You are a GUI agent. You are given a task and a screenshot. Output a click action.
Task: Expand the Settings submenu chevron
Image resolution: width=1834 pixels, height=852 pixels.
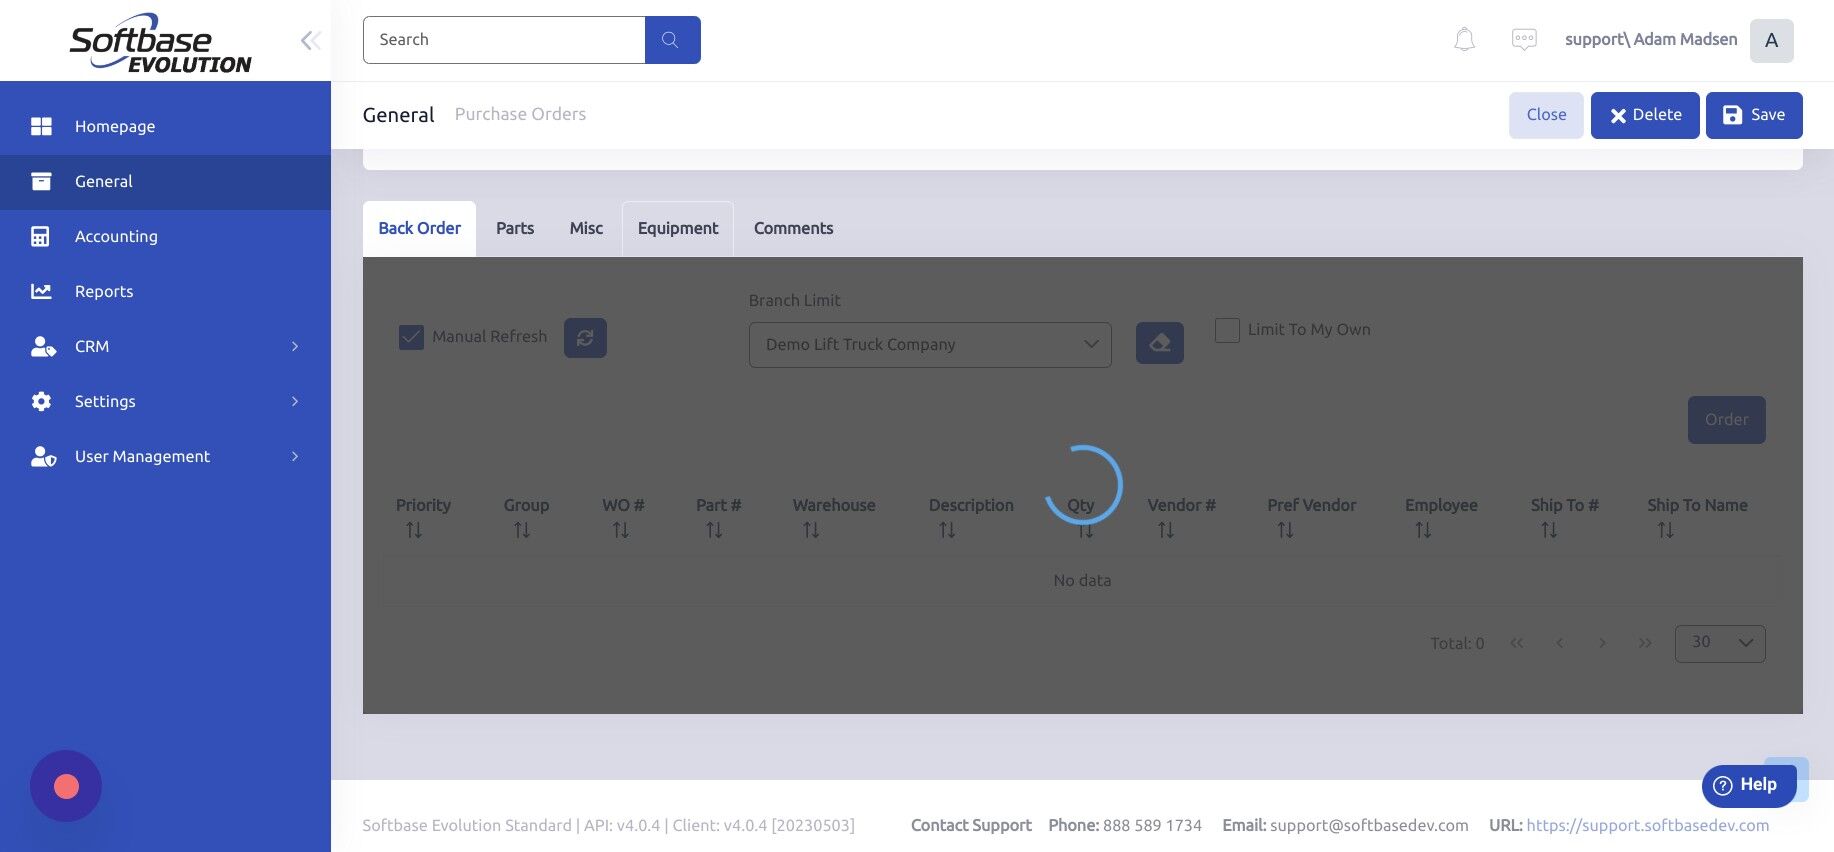295,401
